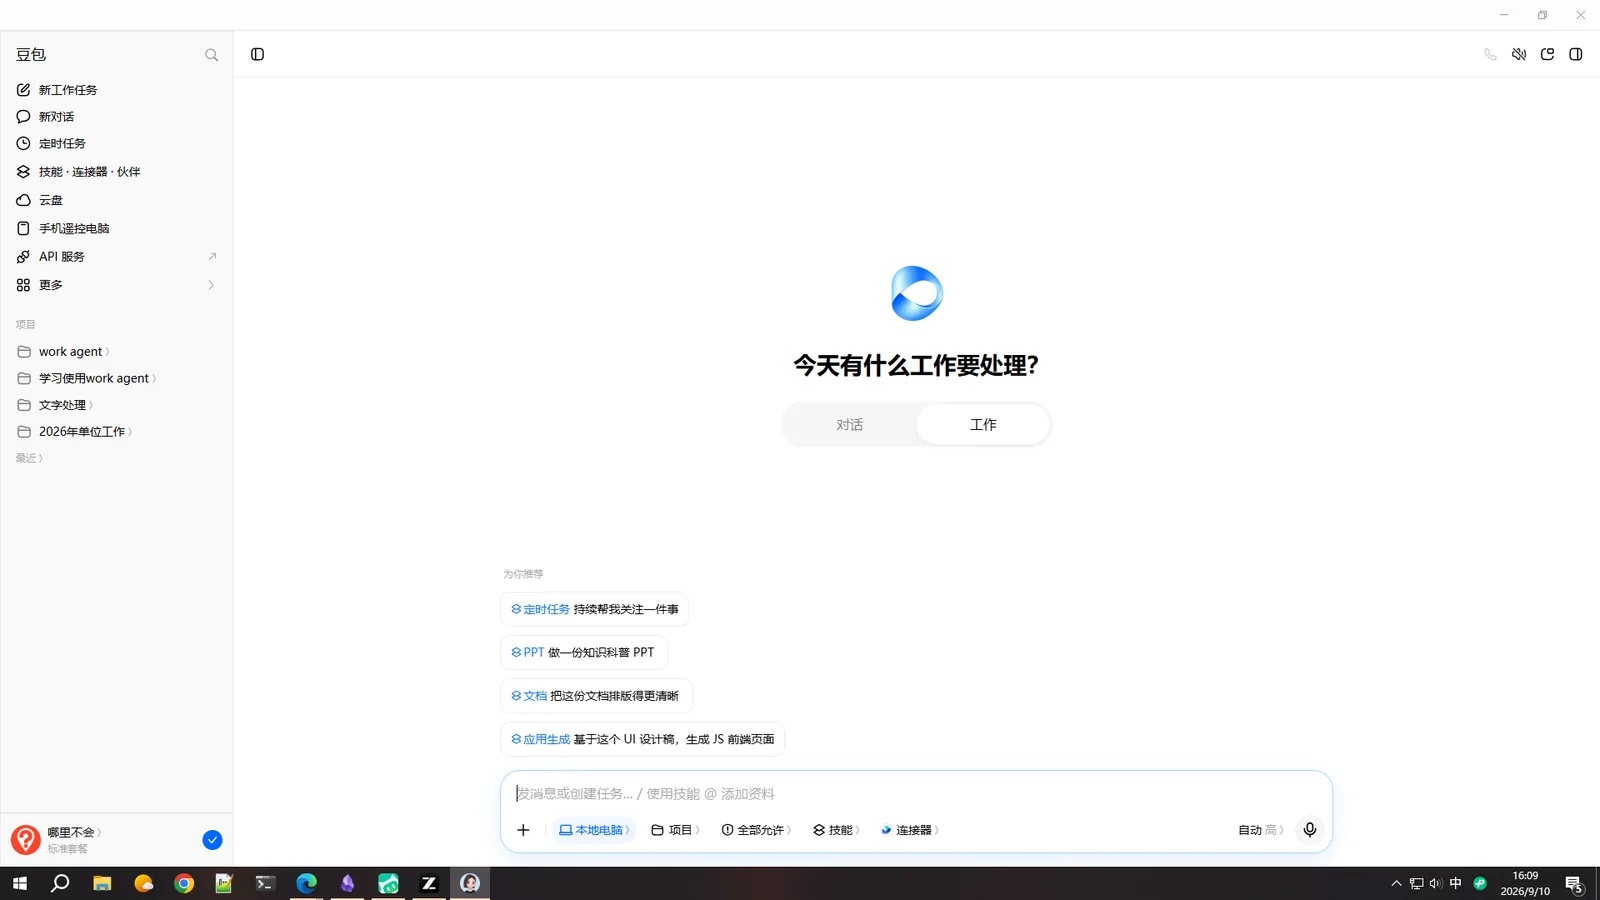The height and width of the screenshot is (900, 1600).
Task: Open 技能 · 连接器 · 伙伴 in the sidebar
Action: click(116, 172)
